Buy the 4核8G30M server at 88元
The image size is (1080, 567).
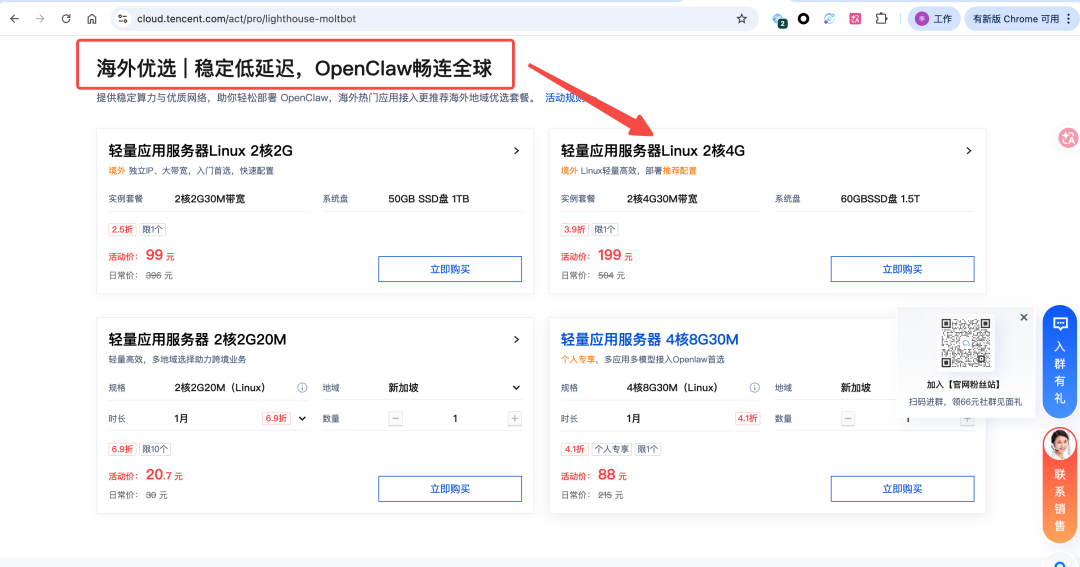[x=902, y=489]
